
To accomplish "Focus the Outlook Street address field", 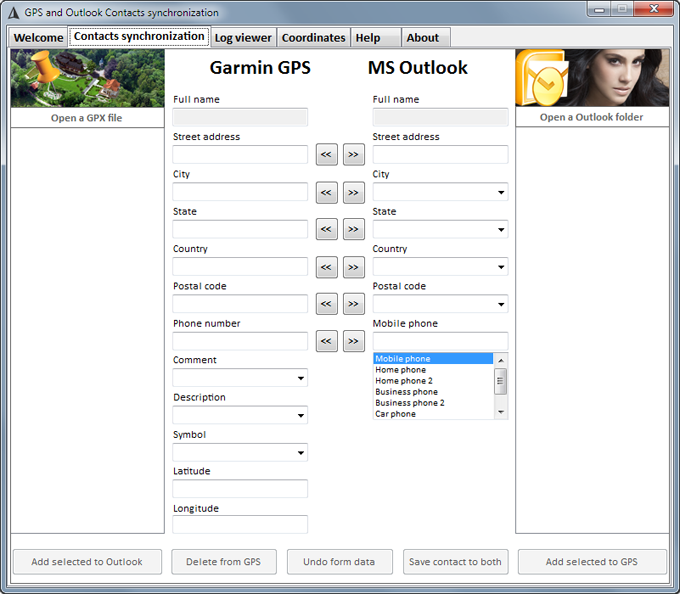I will coord(441,155).
